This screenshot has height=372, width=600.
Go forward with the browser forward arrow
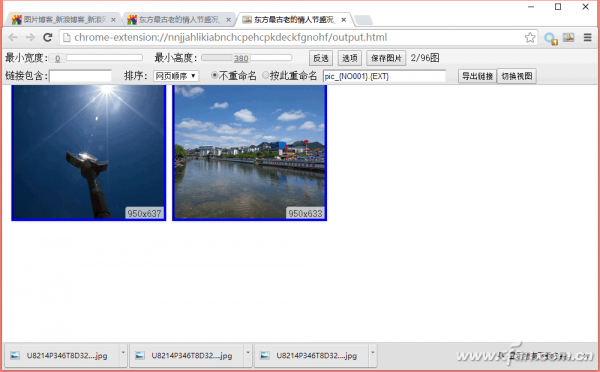point(30,38)
